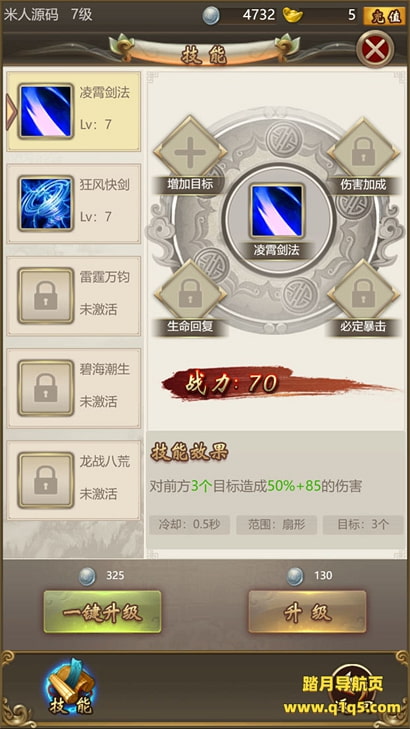
Task: Open the 增加目标 plus rune slot
Action: coord(190,152)
